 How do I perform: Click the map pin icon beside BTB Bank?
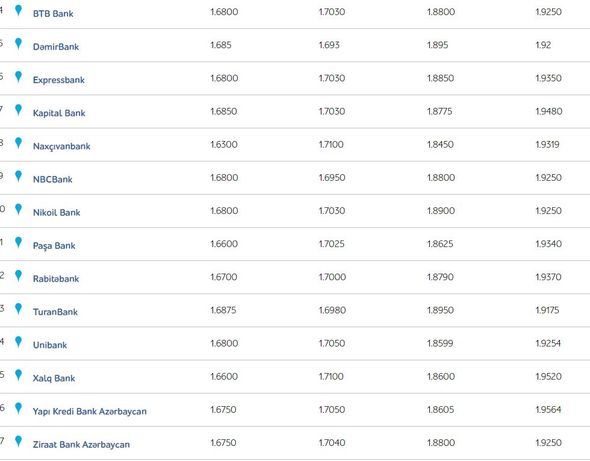coord(18,10)
